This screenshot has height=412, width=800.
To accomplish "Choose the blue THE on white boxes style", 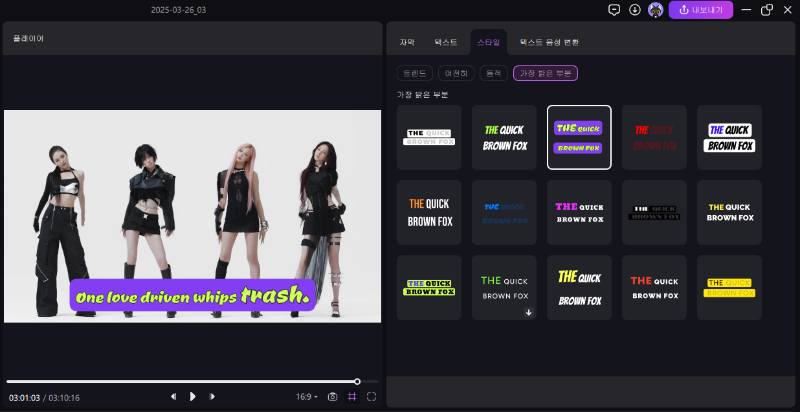I will tap(730, 137).
